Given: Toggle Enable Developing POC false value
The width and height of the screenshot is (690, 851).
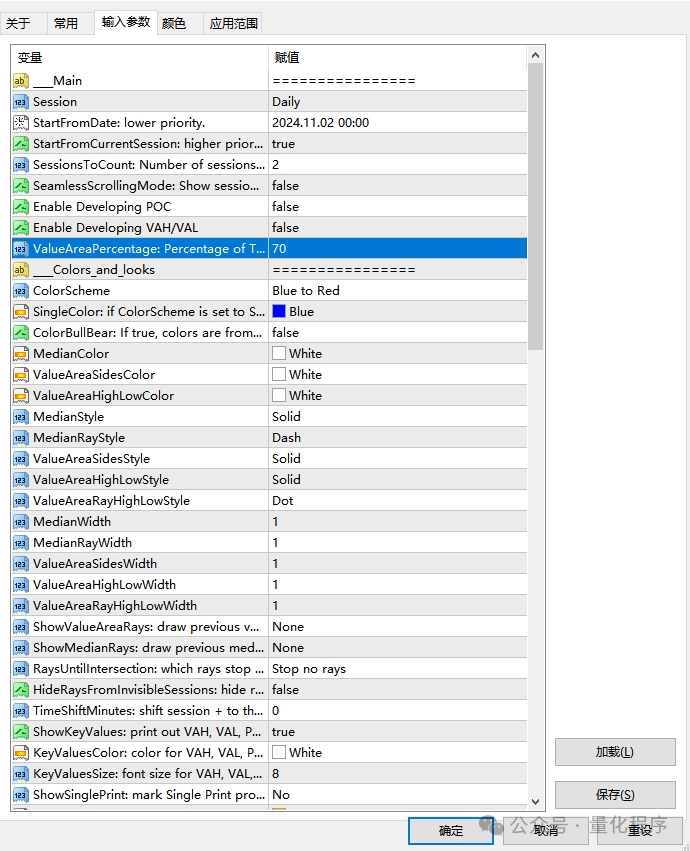Looking at the screenshot, I should (397, 207).
